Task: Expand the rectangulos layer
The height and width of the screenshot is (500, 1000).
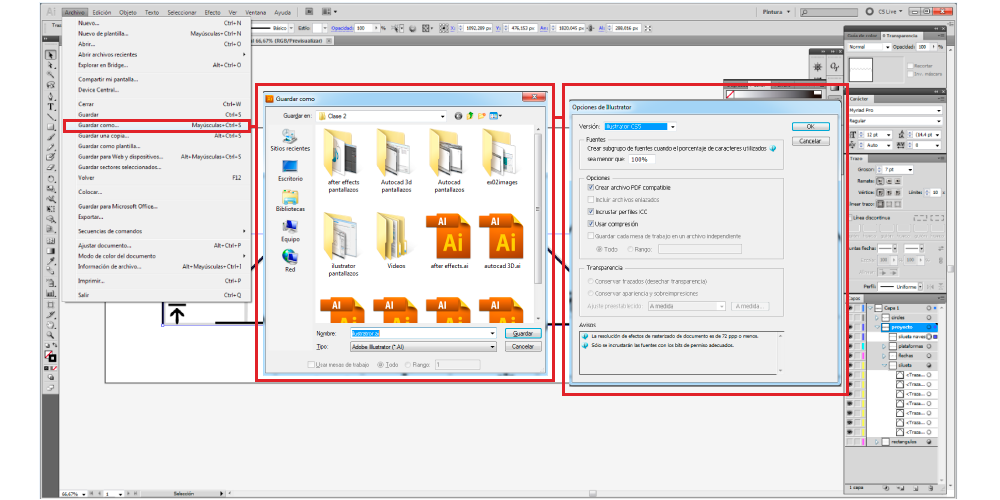Action: pyautogui.click(x=877, y=441)
